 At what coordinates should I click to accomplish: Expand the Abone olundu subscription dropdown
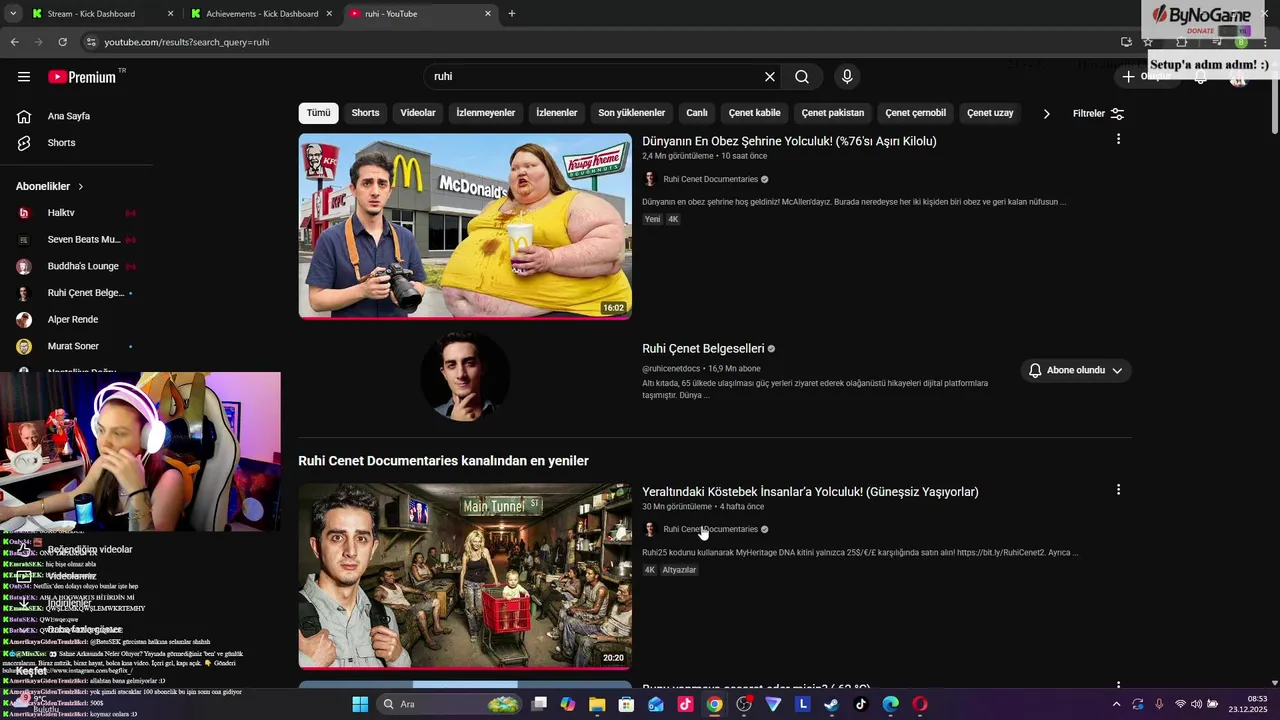coord(1076,370)
